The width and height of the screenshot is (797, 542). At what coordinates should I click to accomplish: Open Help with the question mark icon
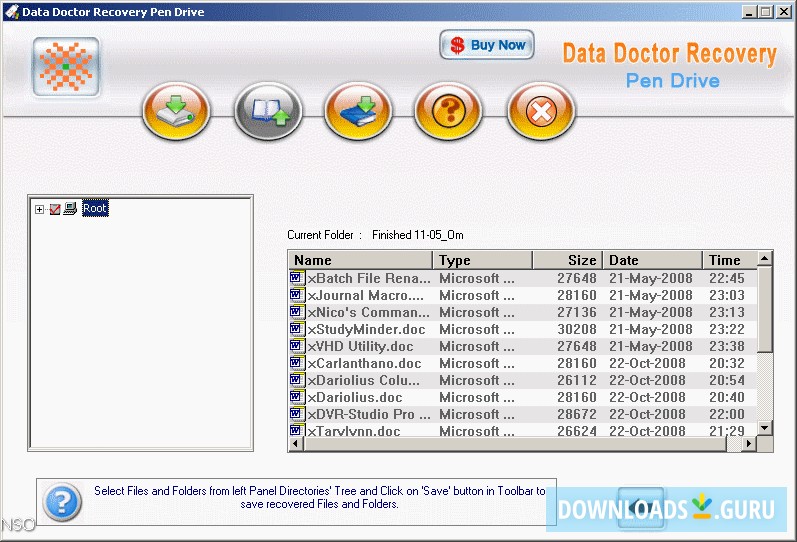point(448,110)
